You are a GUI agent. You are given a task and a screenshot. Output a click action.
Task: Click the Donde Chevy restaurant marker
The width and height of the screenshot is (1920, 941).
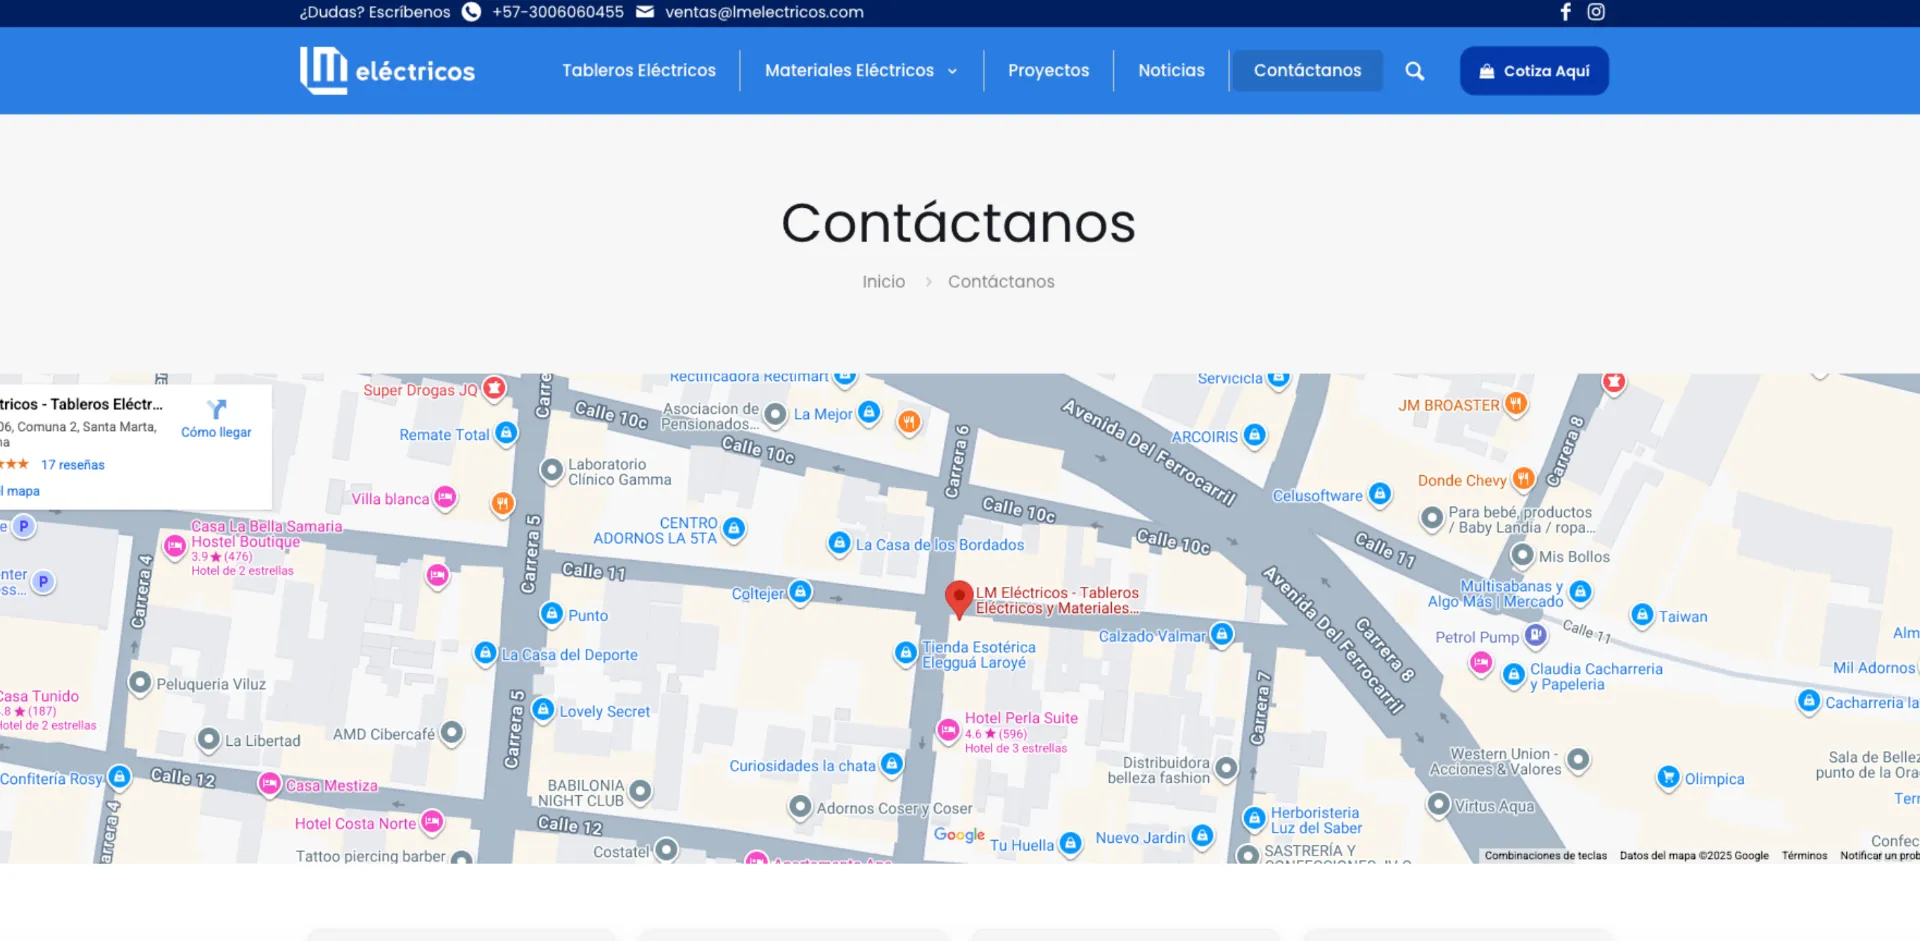[x=1522, y=479]
